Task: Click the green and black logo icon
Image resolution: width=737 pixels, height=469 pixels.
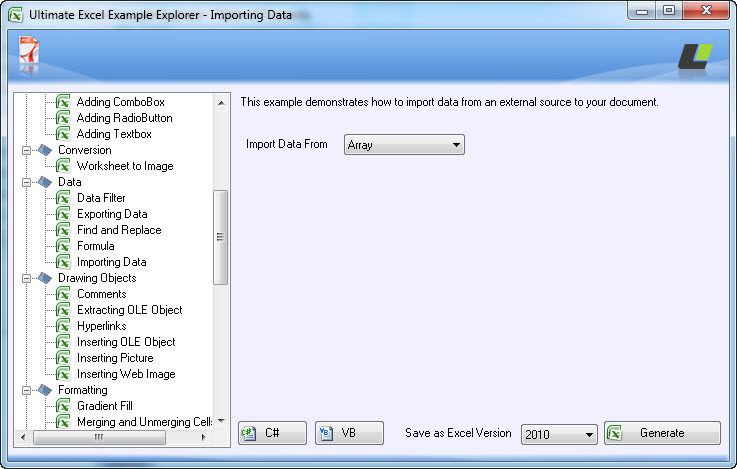Action: coord(695,56)
